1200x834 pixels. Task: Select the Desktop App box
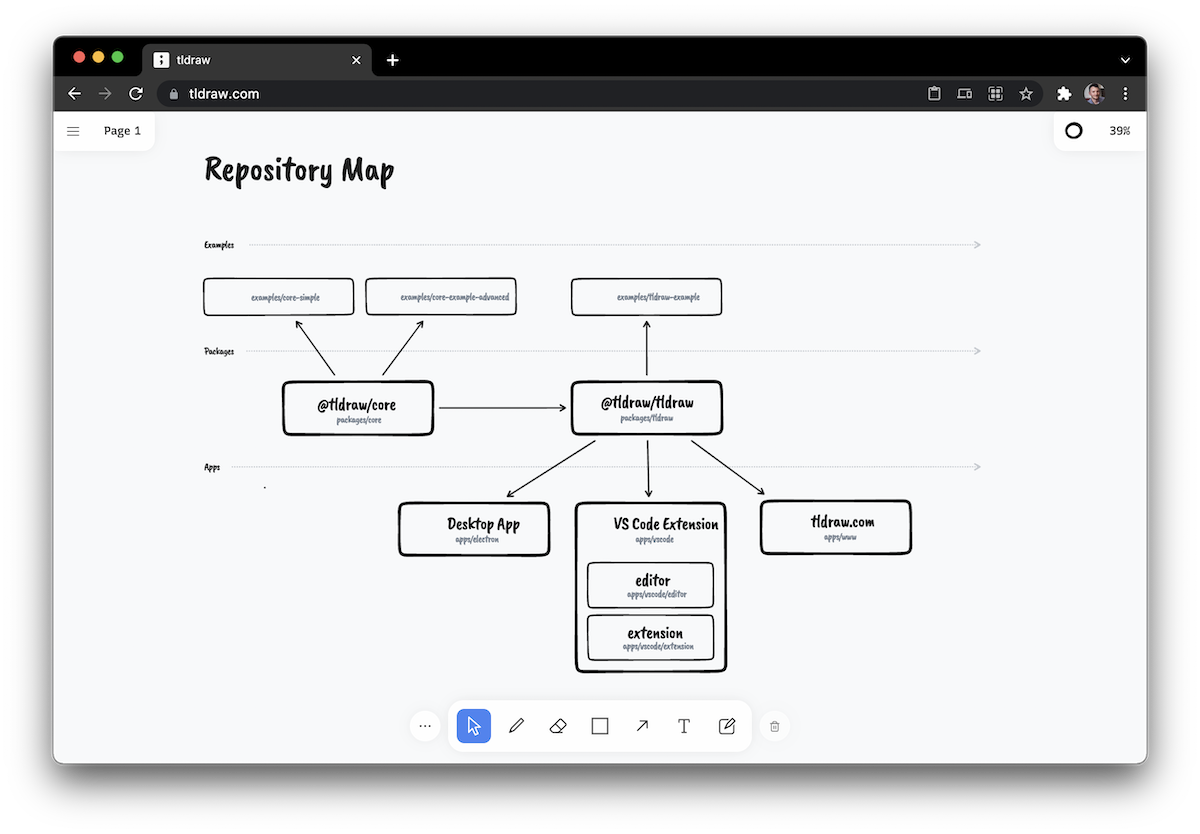tap(474, 529)
